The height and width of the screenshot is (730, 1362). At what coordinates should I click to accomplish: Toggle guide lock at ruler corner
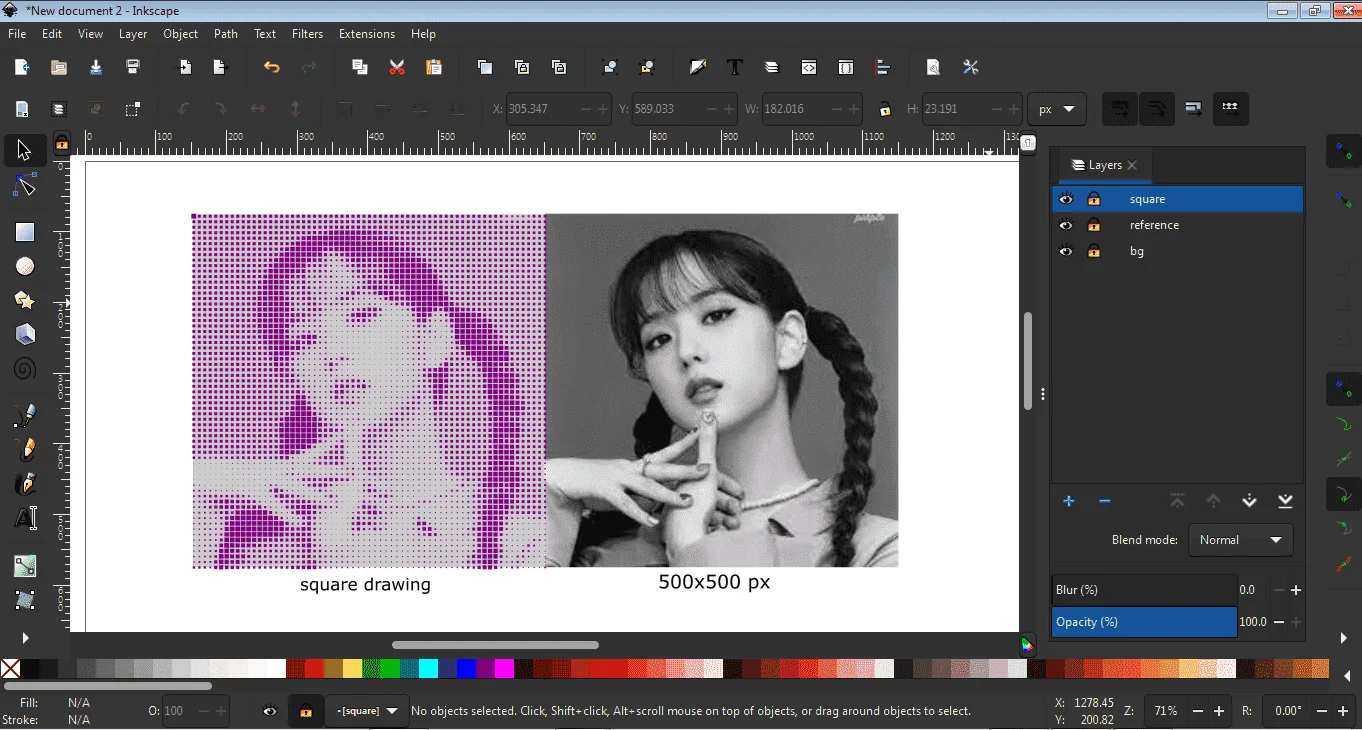[62, 144]
